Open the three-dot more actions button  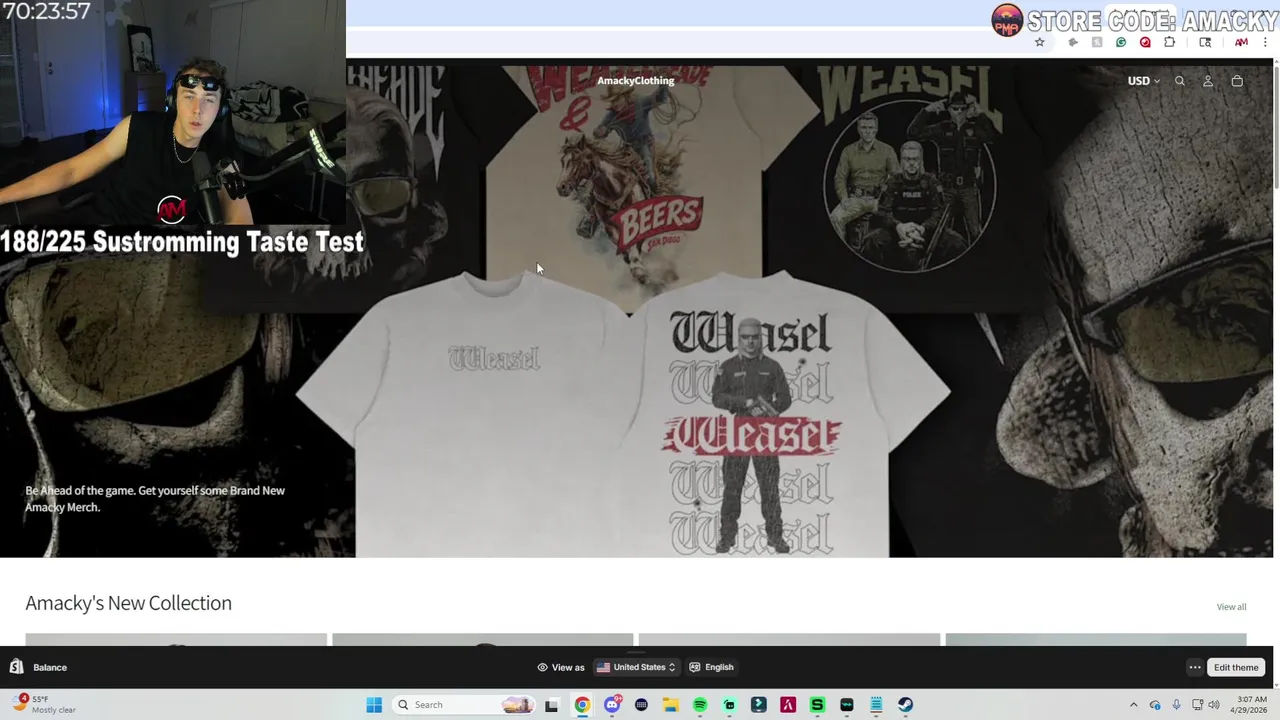point(1195,668)
